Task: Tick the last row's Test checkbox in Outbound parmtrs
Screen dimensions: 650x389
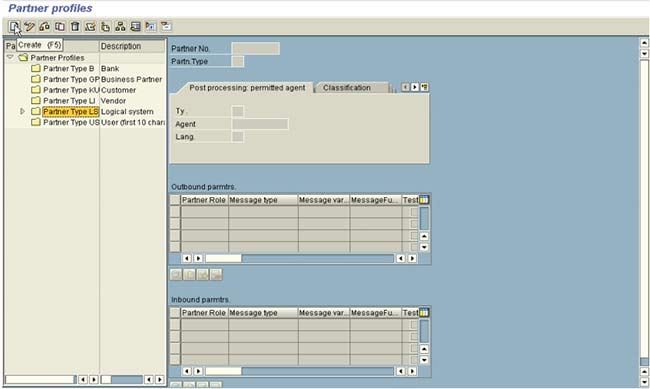Action: click(414, 247)
